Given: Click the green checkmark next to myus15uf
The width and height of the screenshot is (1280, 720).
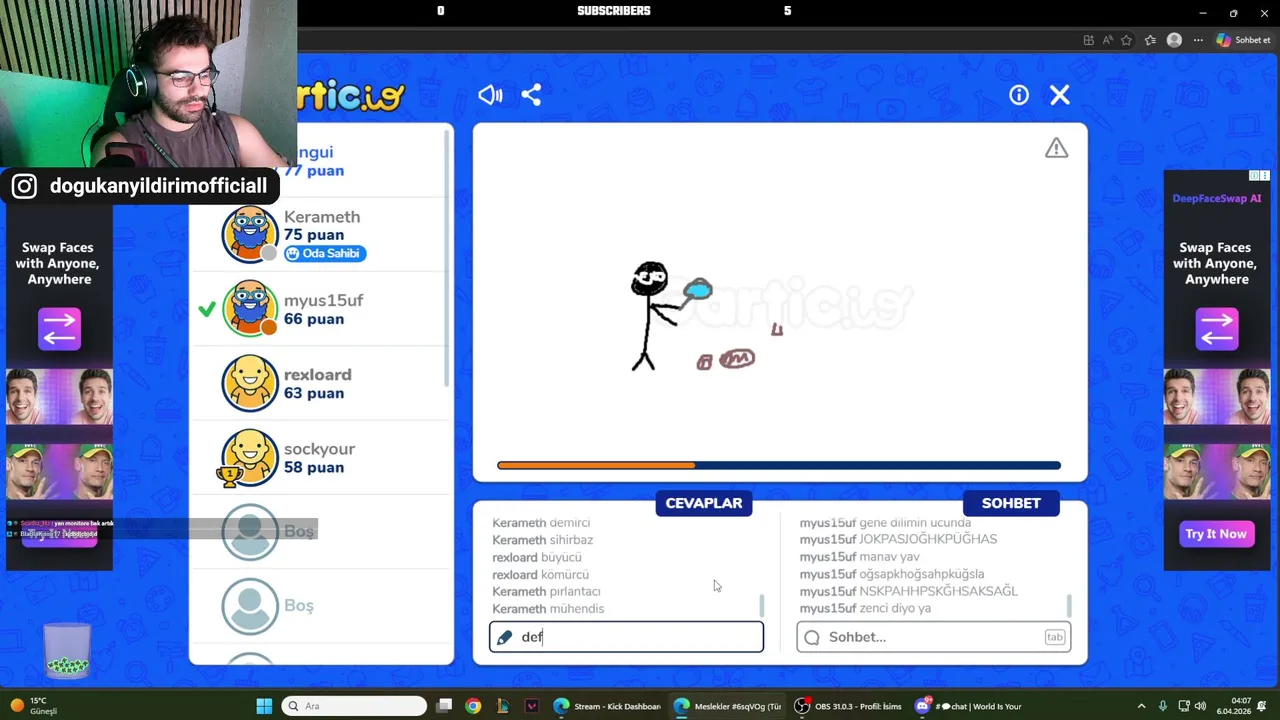Looking at the screenshot, I should (x=207, y=309).
